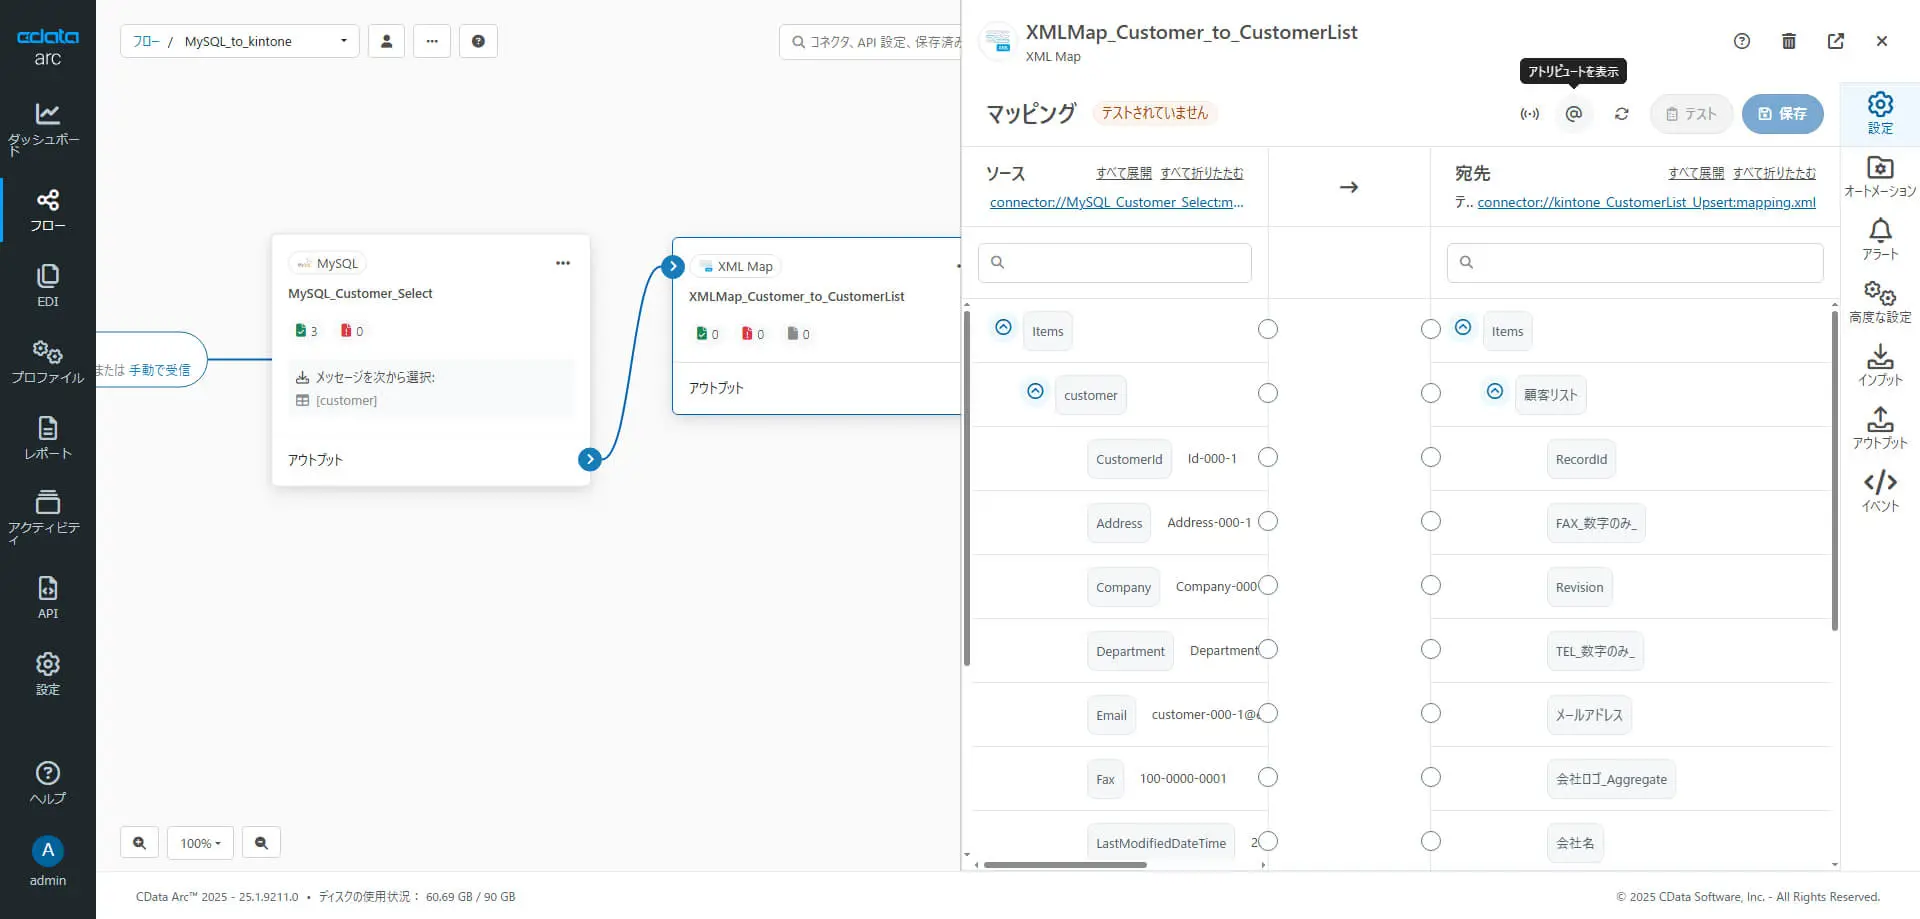
Task: Collapse the source customer node
Action: 1035,391
